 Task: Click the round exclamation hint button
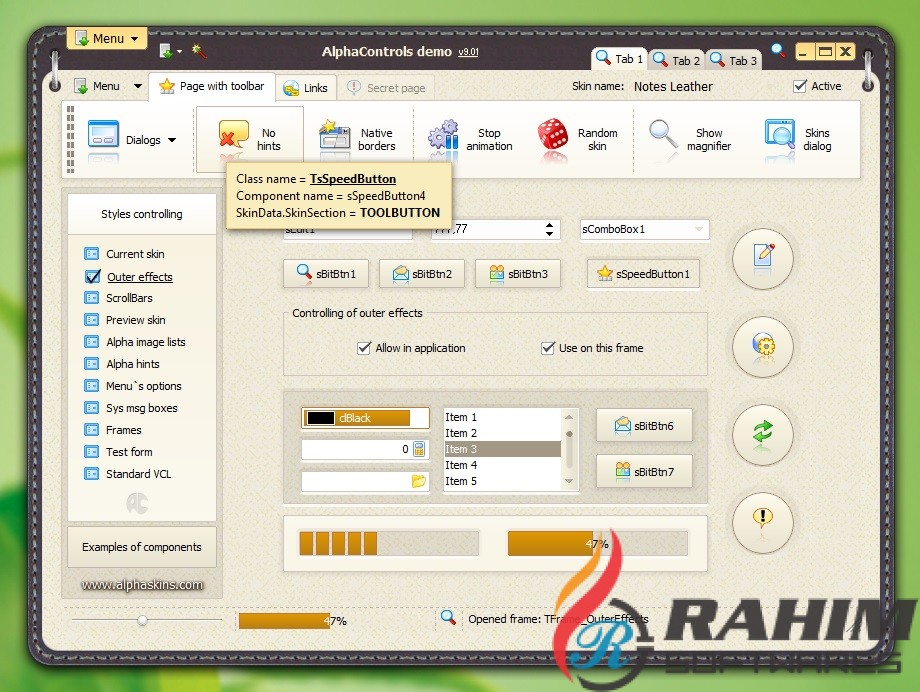(x=763, y=522)
